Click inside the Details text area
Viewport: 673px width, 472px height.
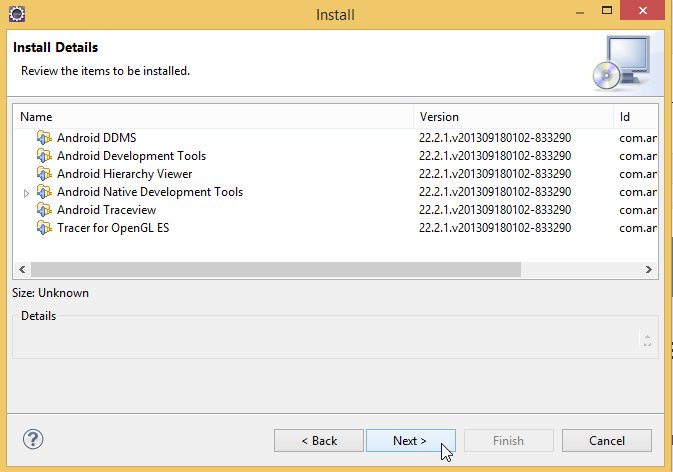(x=326, y=340)
